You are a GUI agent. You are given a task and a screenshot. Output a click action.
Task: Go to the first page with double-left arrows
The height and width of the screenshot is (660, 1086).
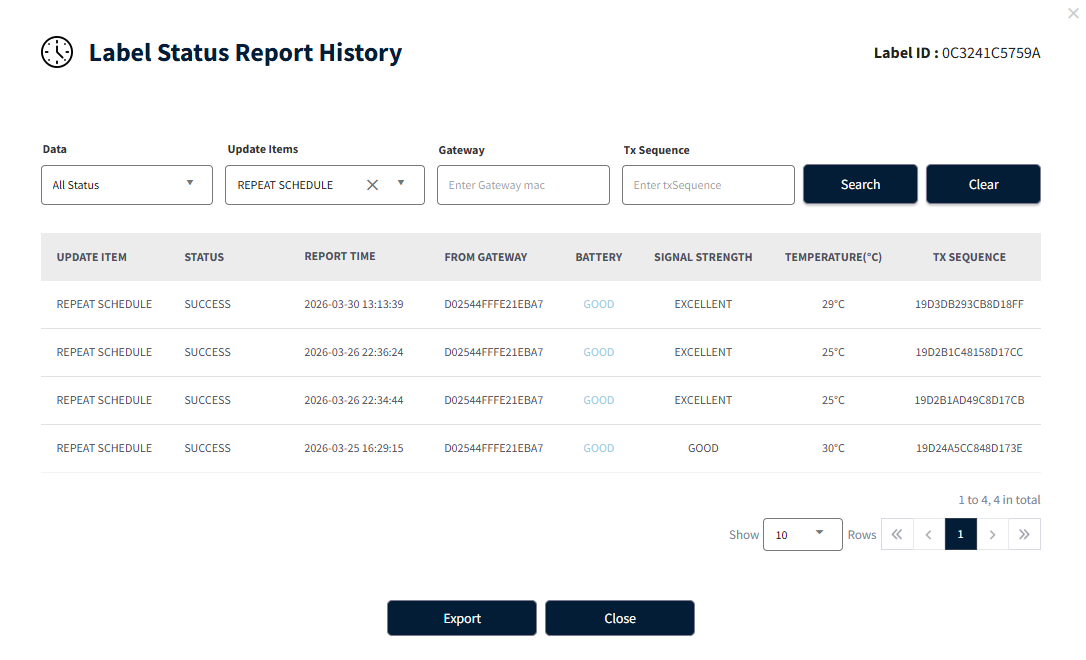click(897, 534)
